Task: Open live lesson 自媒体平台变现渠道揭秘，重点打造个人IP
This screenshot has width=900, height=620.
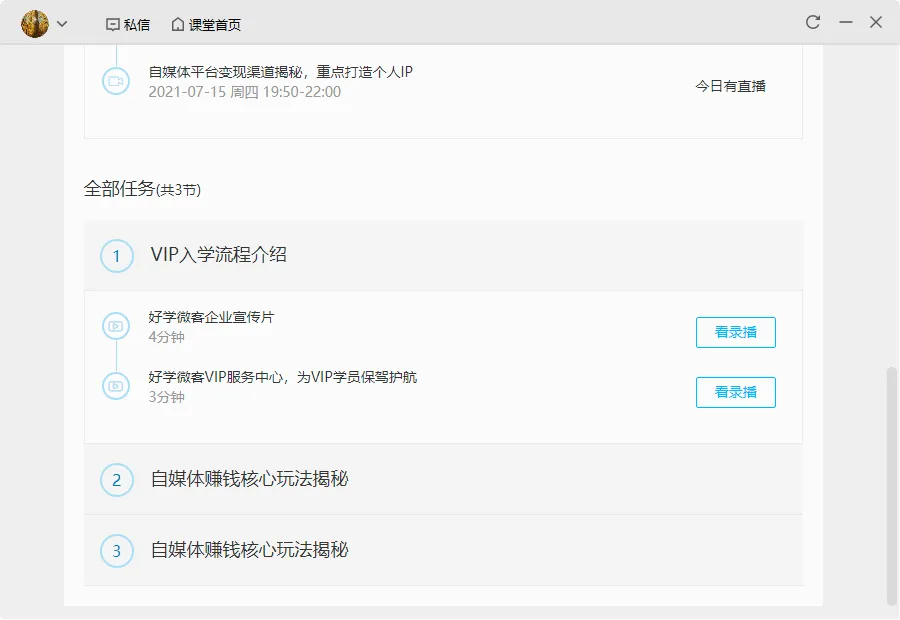Action: [x=281, y=72]
